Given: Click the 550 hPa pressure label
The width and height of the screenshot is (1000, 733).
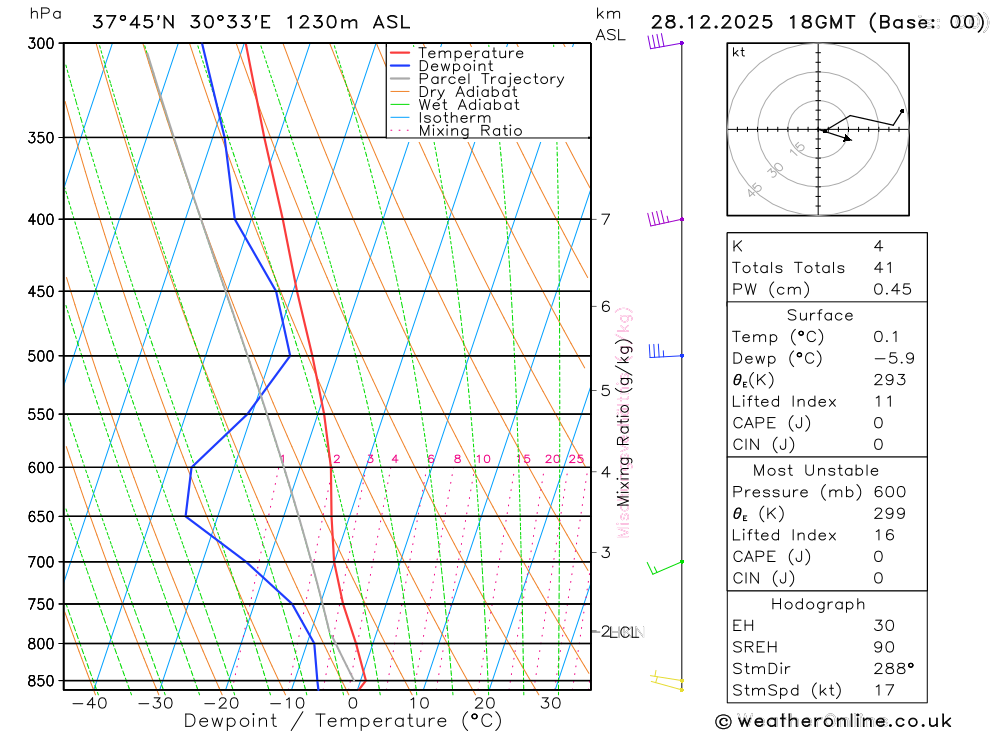Looking at the screenshot, I should coord(41,414).
